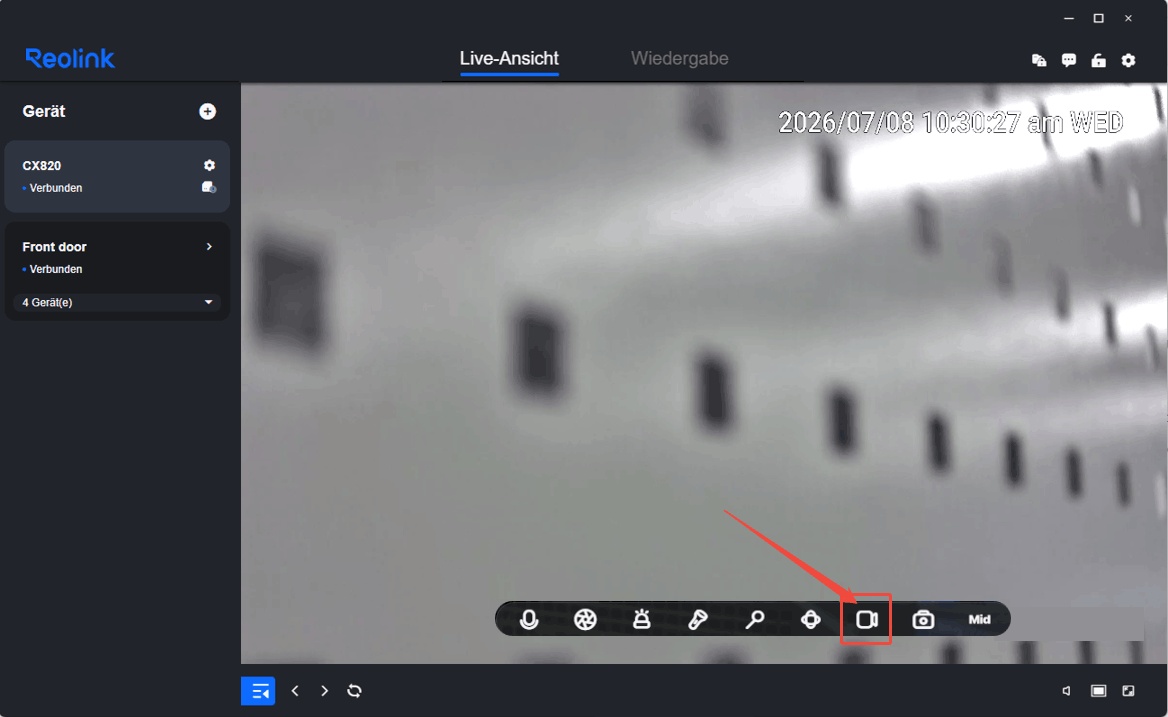Switch to the Wiedergabe tab
The width and height of the screenshot is (1168, 717).
coord(679,58)
